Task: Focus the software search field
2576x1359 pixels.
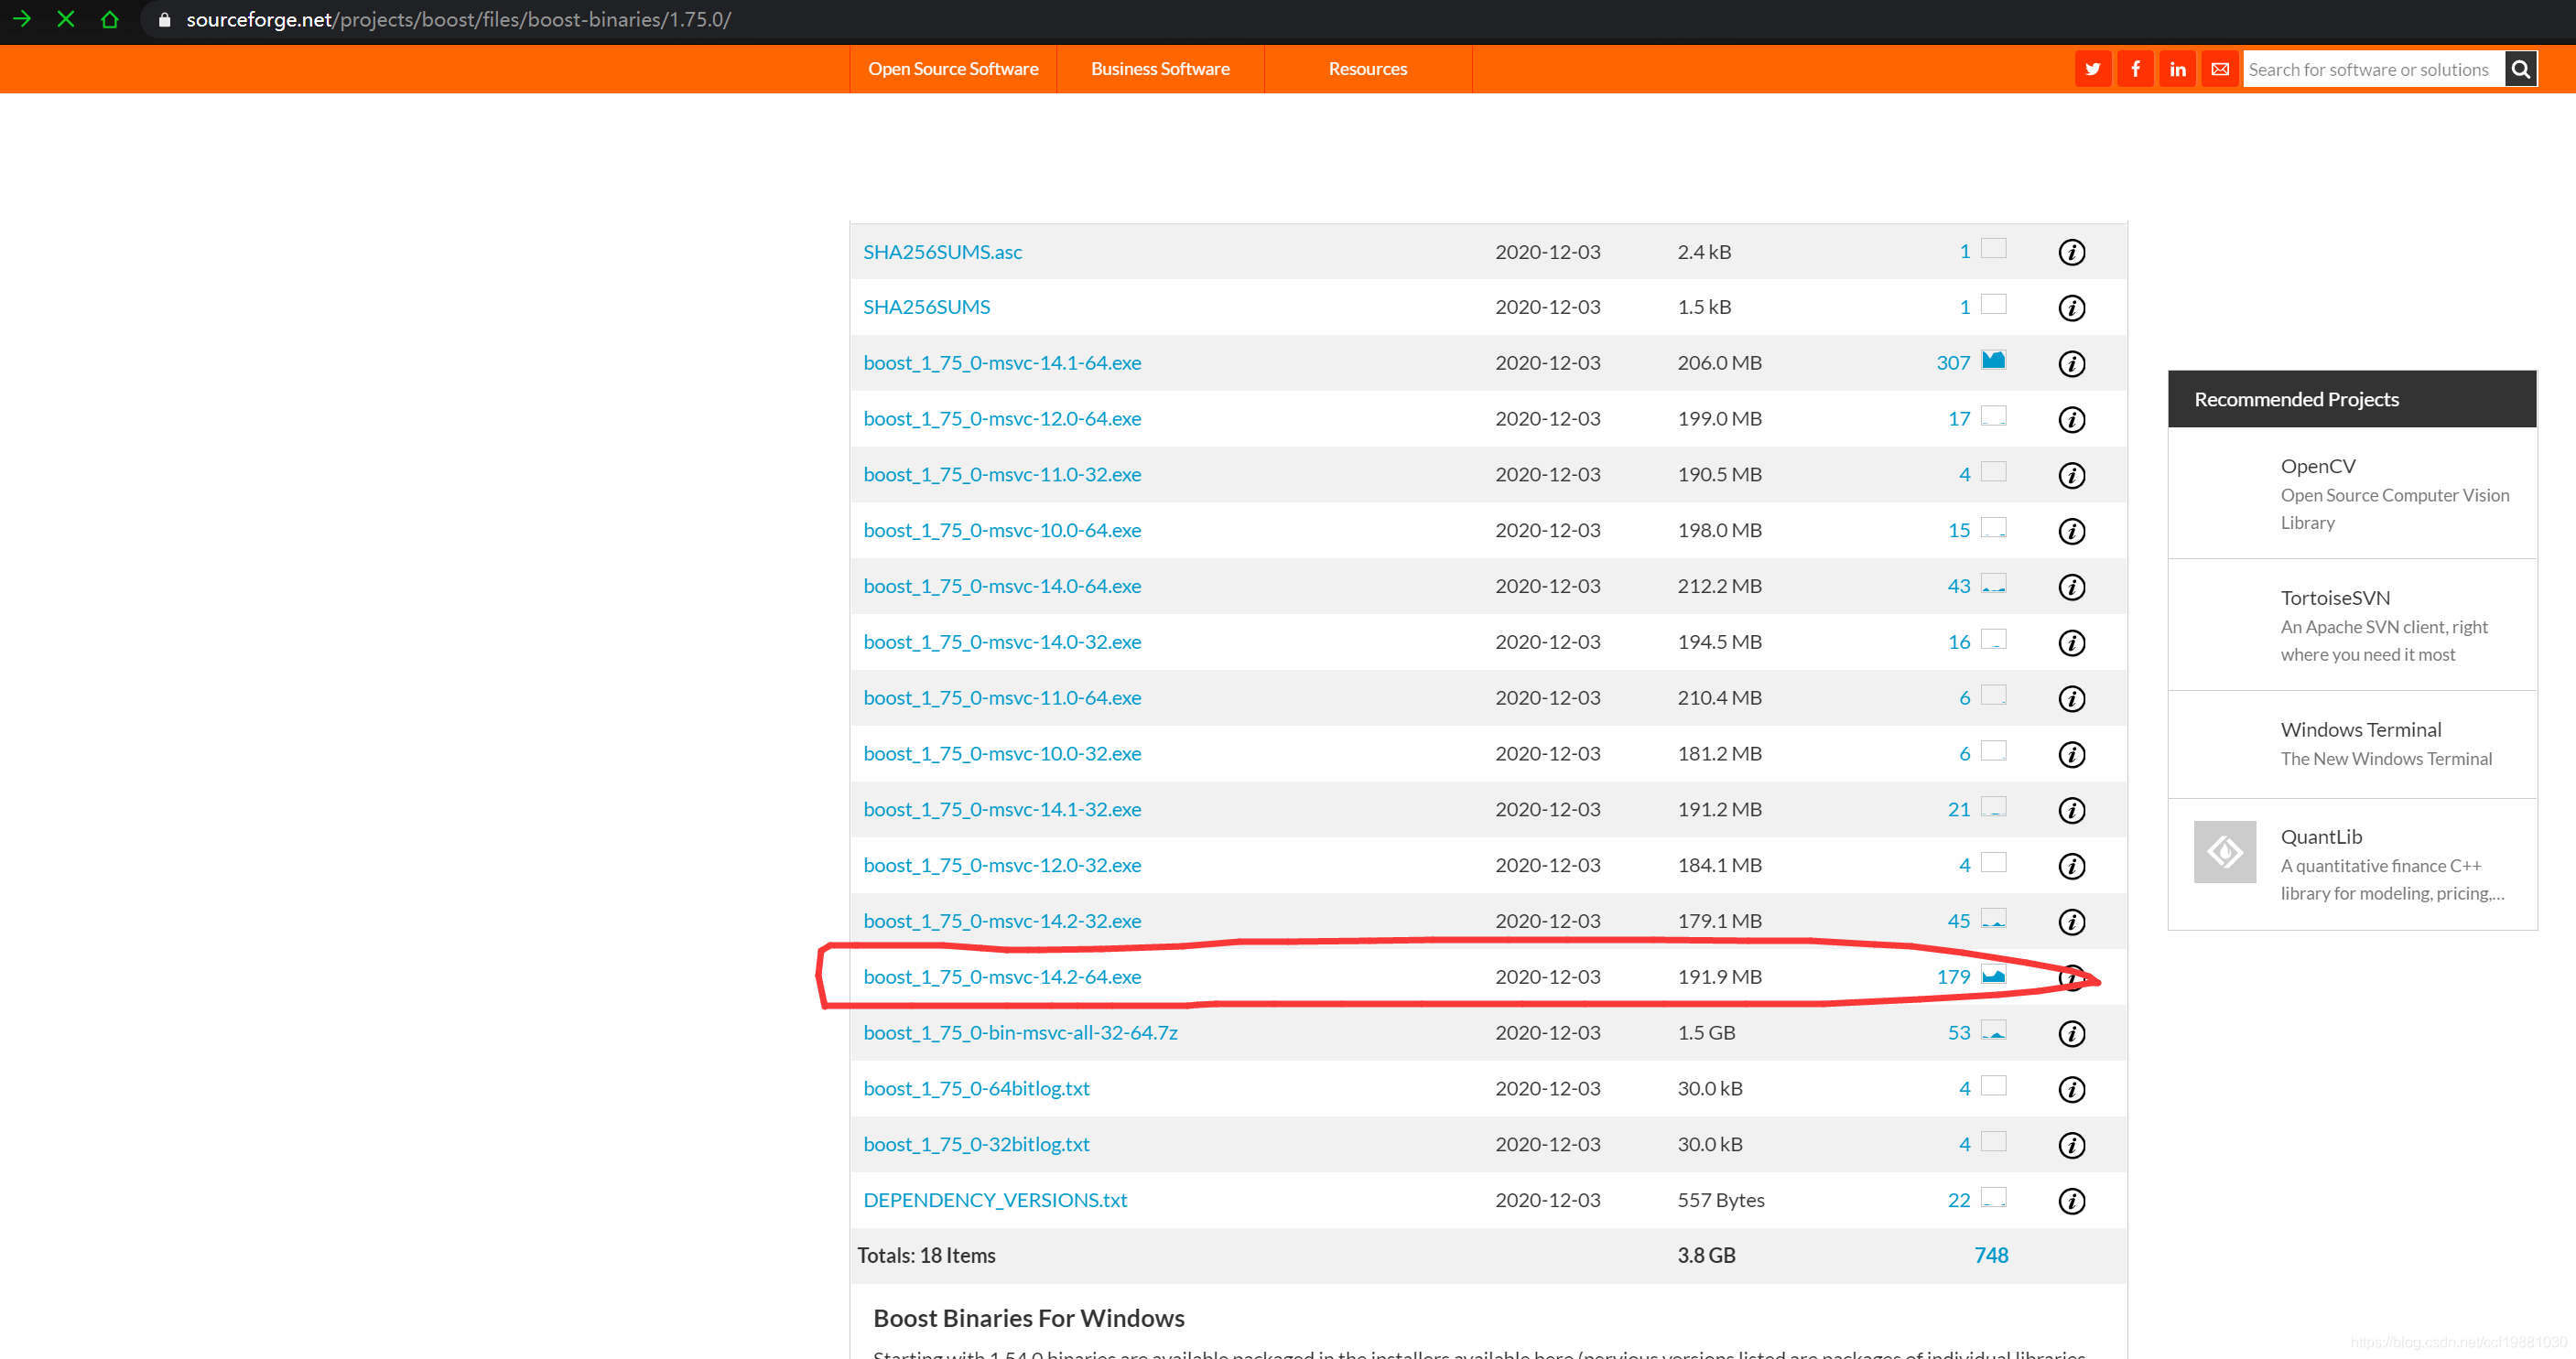Action: pyautogui.click(x=2371, y=69)
